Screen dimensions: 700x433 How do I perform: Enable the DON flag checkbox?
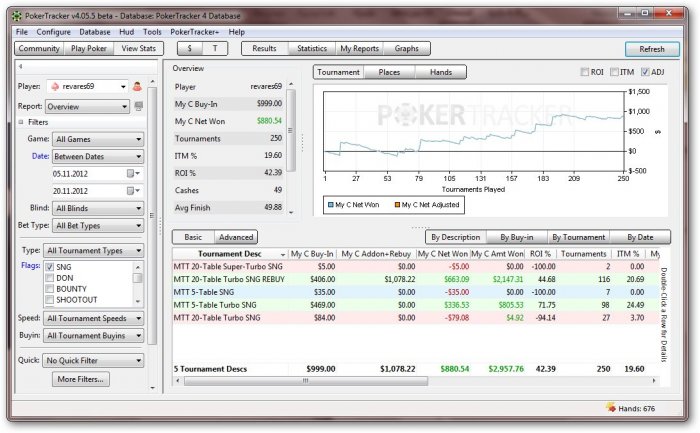(x=50, y=278)
